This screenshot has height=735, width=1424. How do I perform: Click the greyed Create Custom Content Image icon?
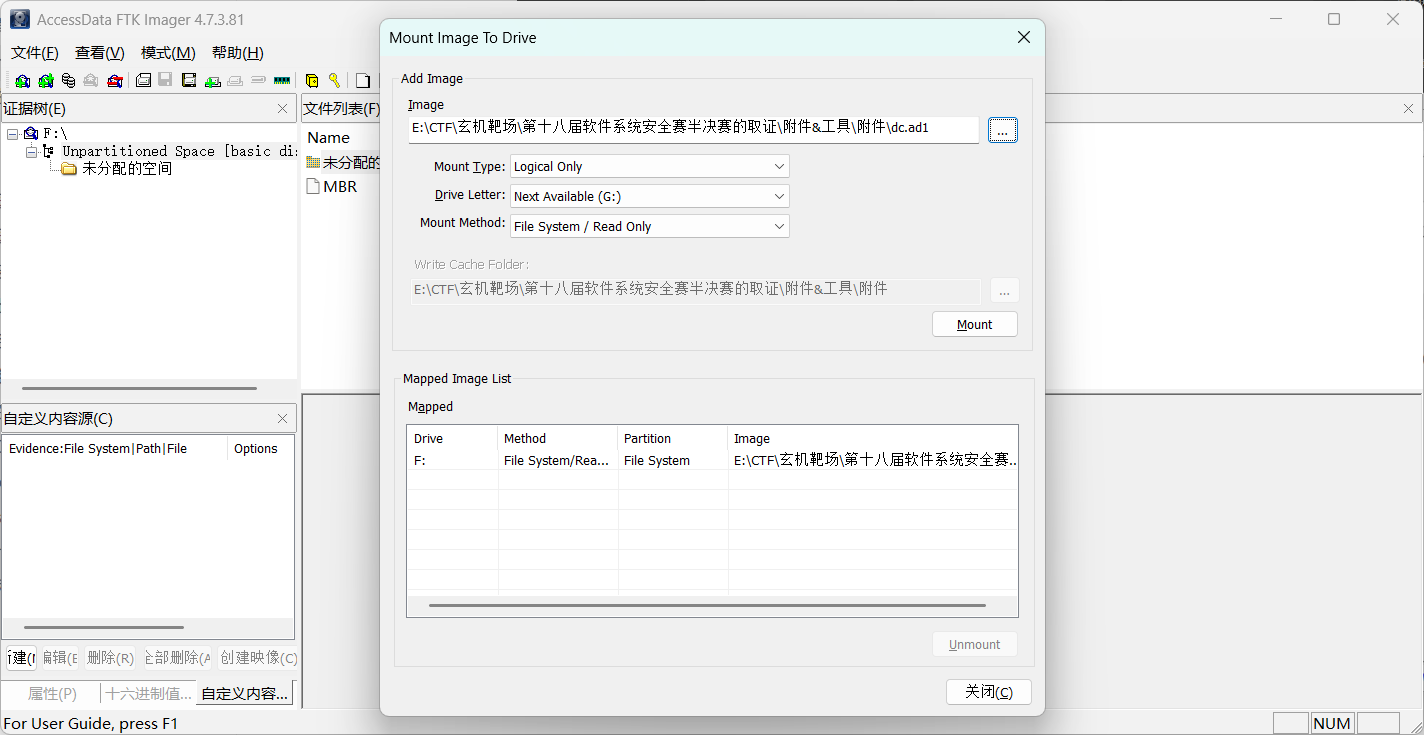coord(235,81)
